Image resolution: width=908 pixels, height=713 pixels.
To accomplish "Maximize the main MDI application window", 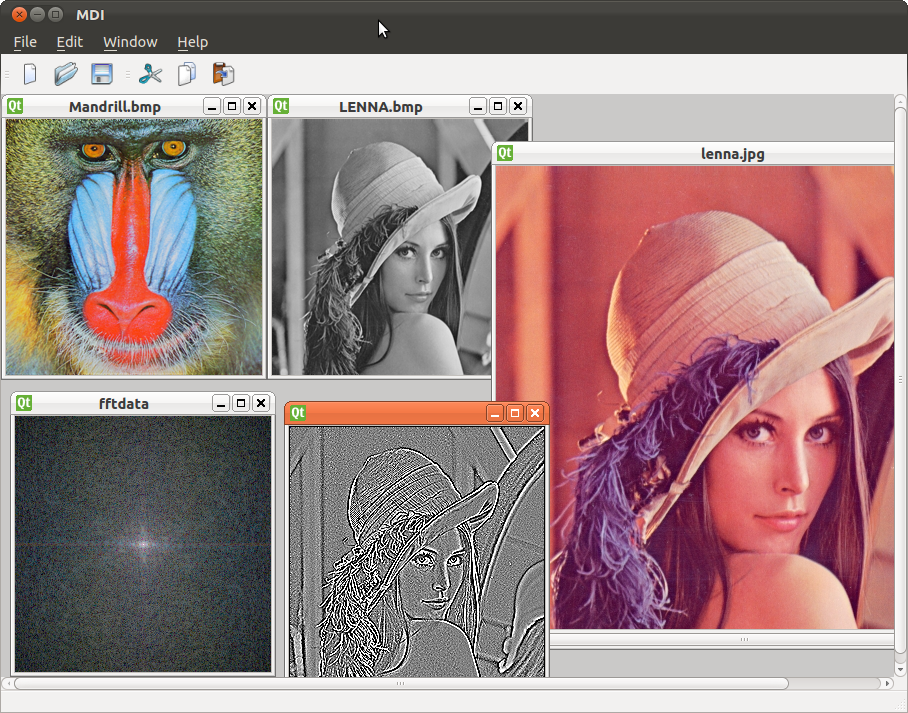I will [x=55, y=14].
